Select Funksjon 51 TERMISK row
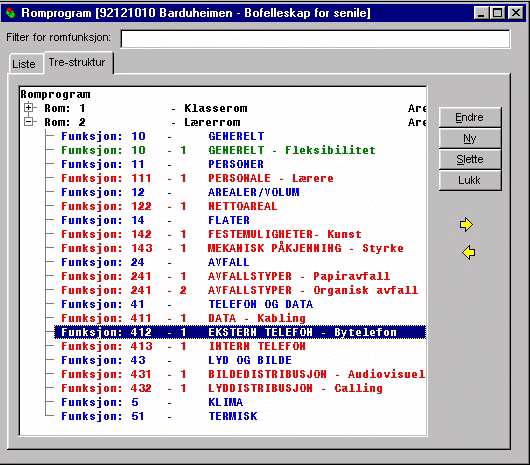This screenshot has width=530, height=465. pos(159,416)
